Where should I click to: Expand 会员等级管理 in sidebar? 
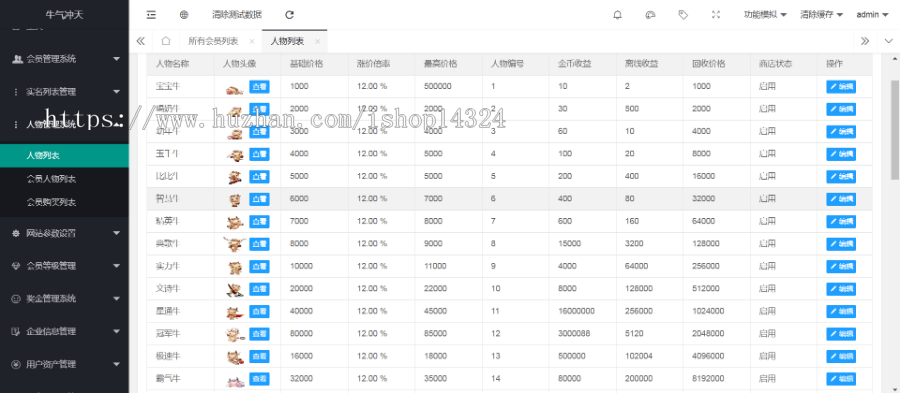64,266
